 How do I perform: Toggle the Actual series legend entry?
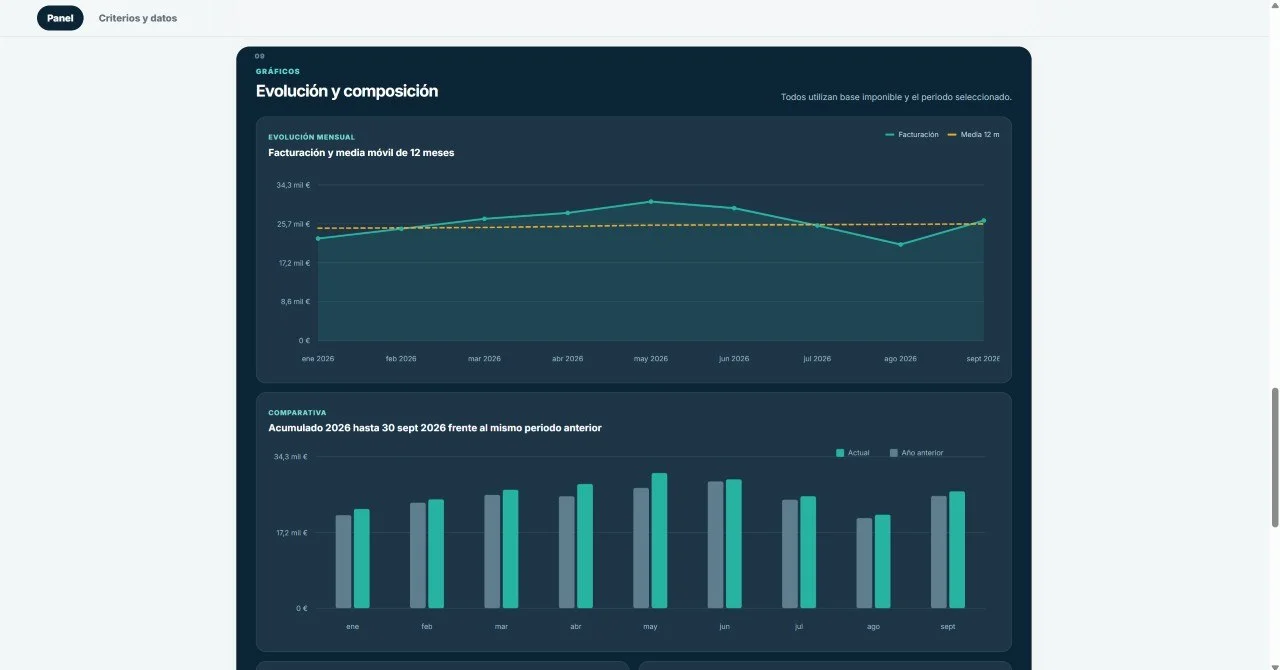[x=853, y=453]
